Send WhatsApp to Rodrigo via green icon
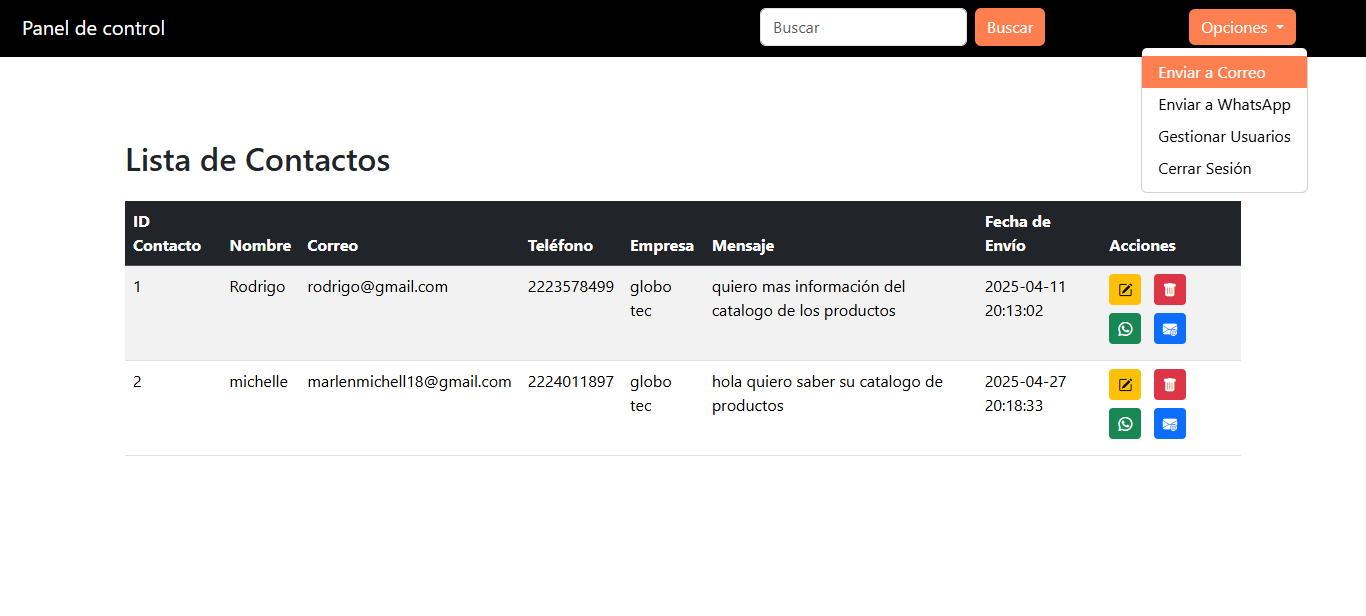Viewport: 1366px width, 616px height. (x=1125, y=329)
